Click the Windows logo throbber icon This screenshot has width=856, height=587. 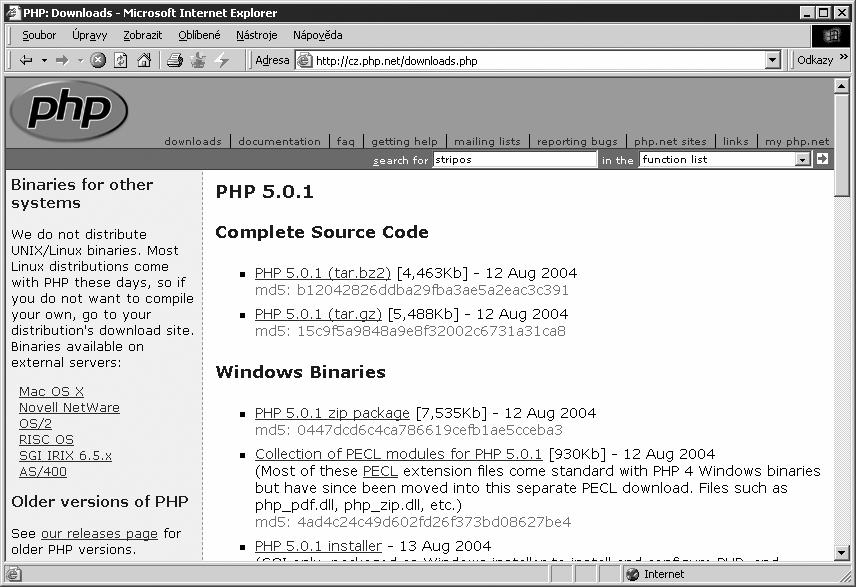point(831,35)
